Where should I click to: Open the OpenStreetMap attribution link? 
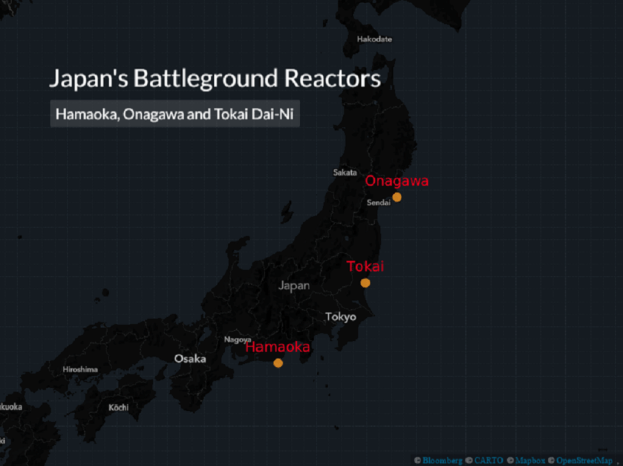[x=585, y=460]
